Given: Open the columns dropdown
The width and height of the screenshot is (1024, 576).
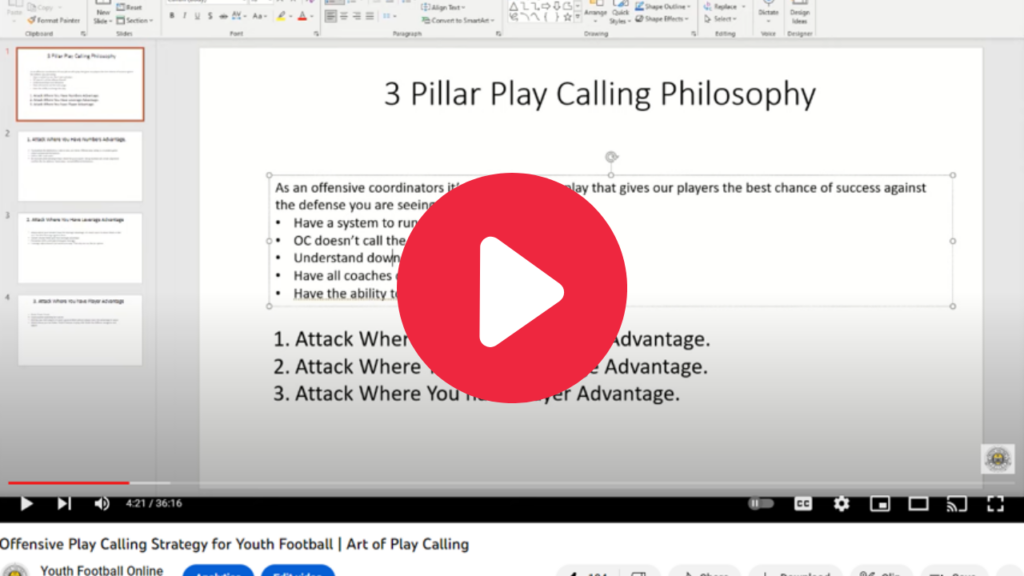Looking at the screenshot, I should pos(389,16).
